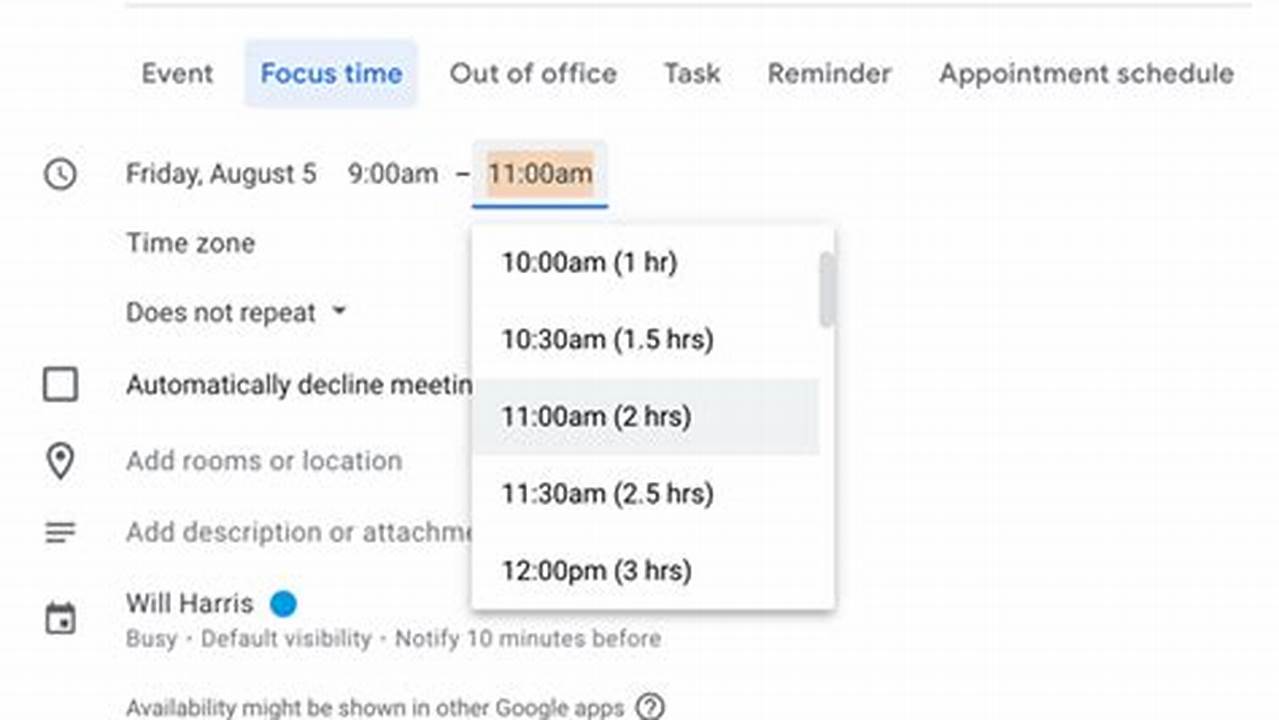Open the 9:00am start time selector
Image resolution: width=1279 pixels, height=720 pixels.
pos(392,174)
